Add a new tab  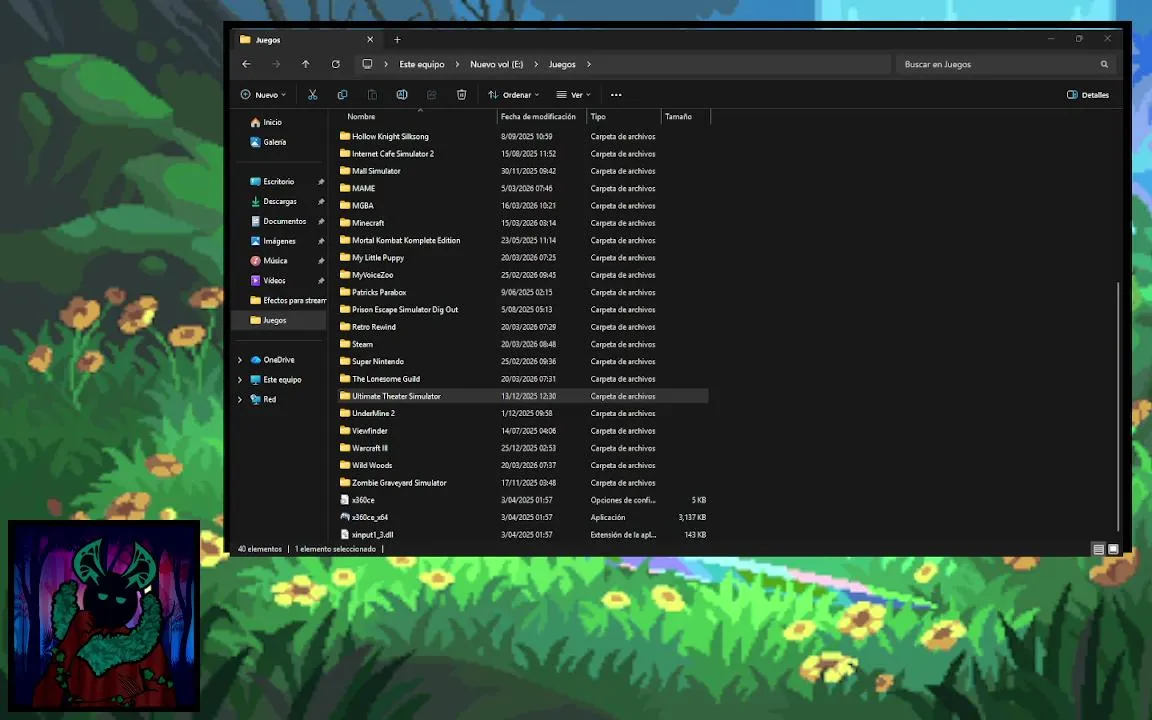397,40
